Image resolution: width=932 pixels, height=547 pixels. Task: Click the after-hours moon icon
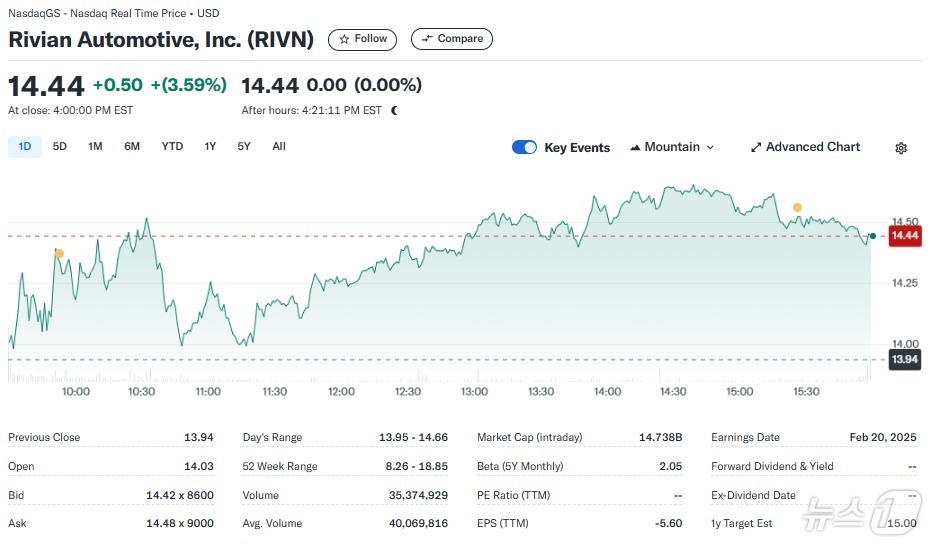(x=394, y=110)
